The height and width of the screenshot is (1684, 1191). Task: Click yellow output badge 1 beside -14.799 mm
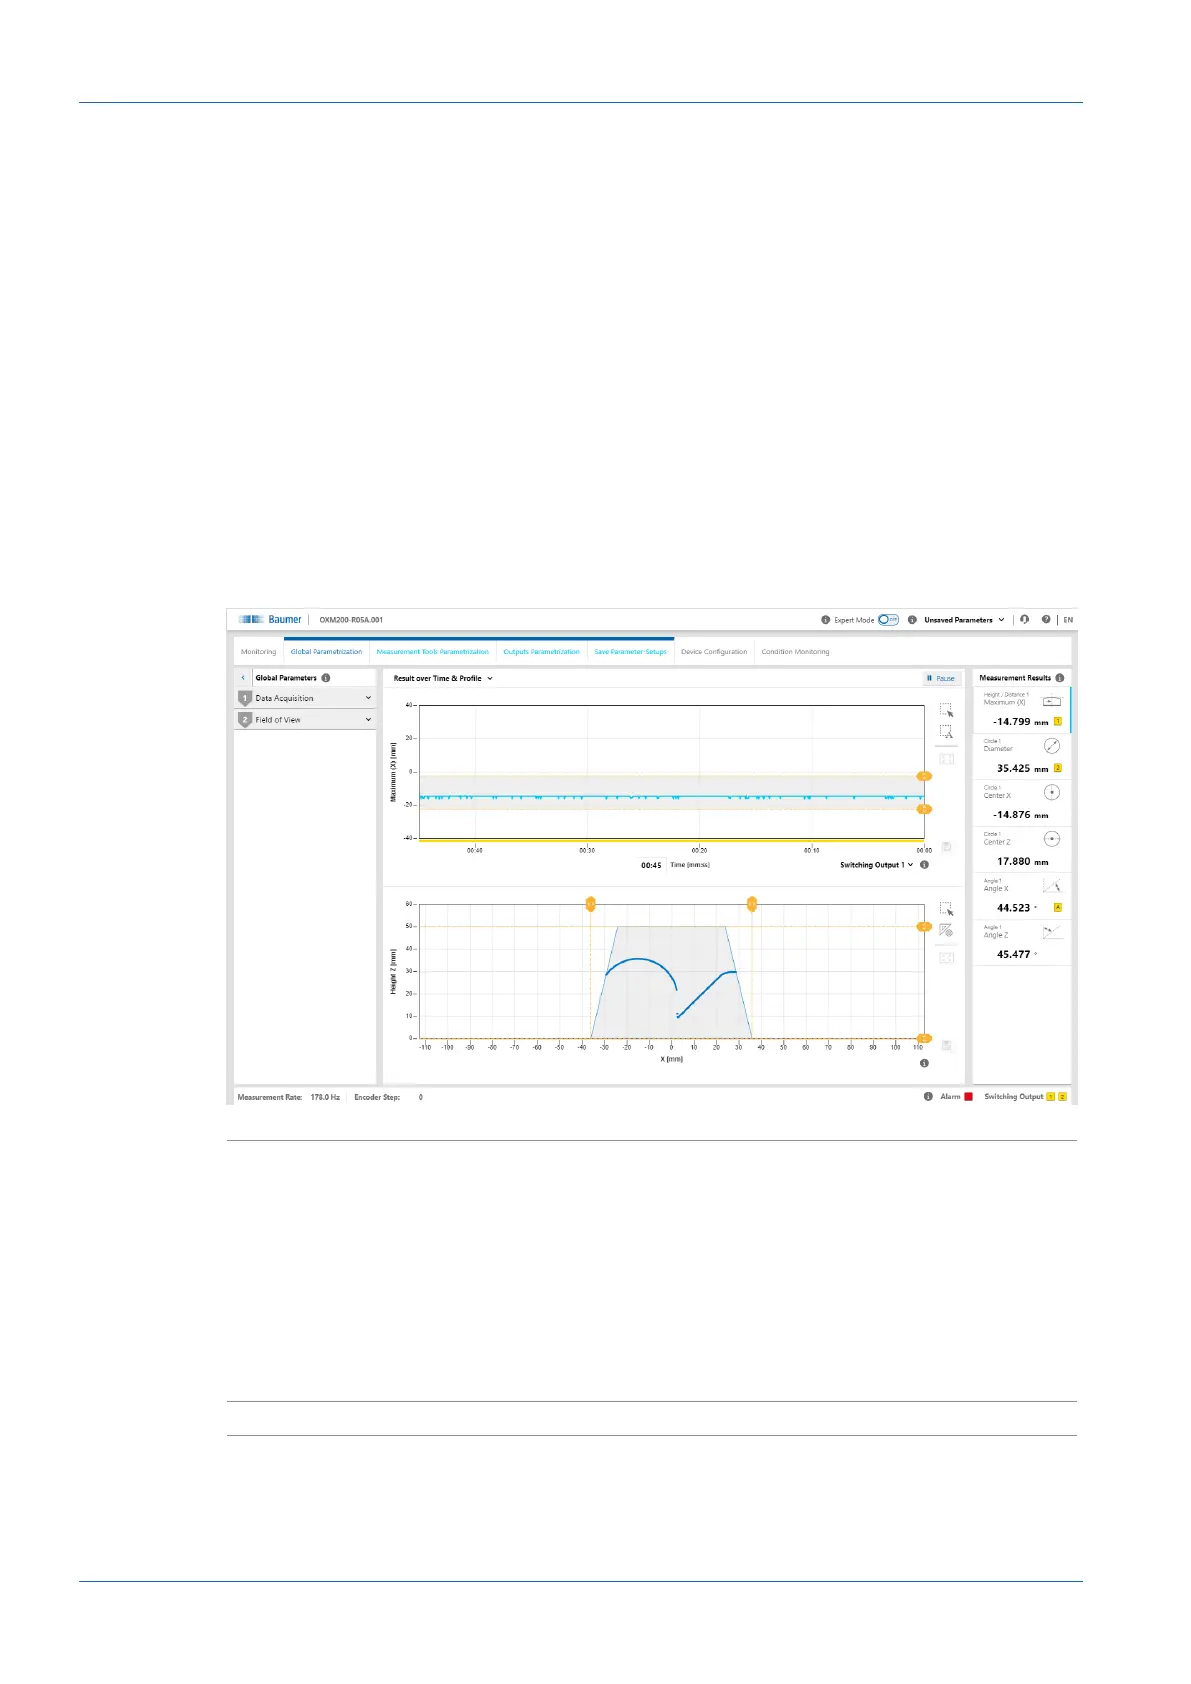(x=1058, y=721)
